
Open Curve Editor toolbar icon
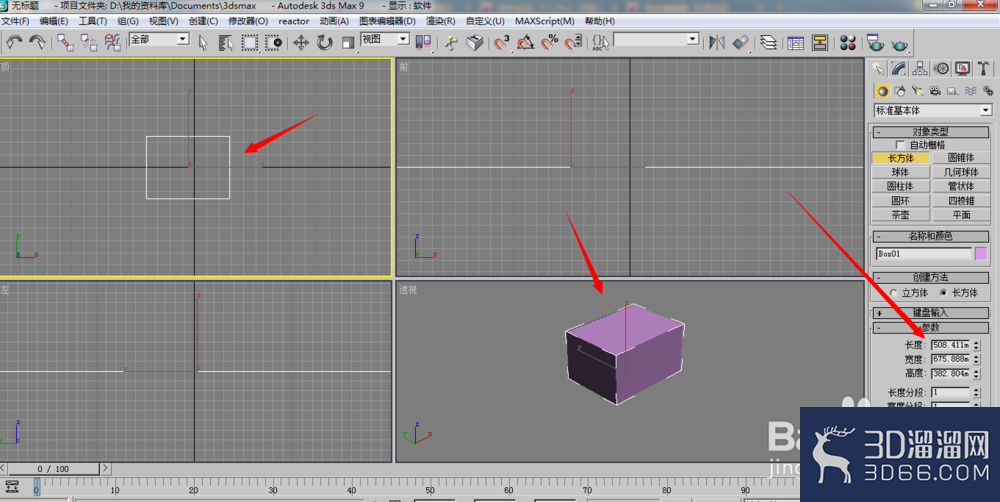tap(795, 43)
